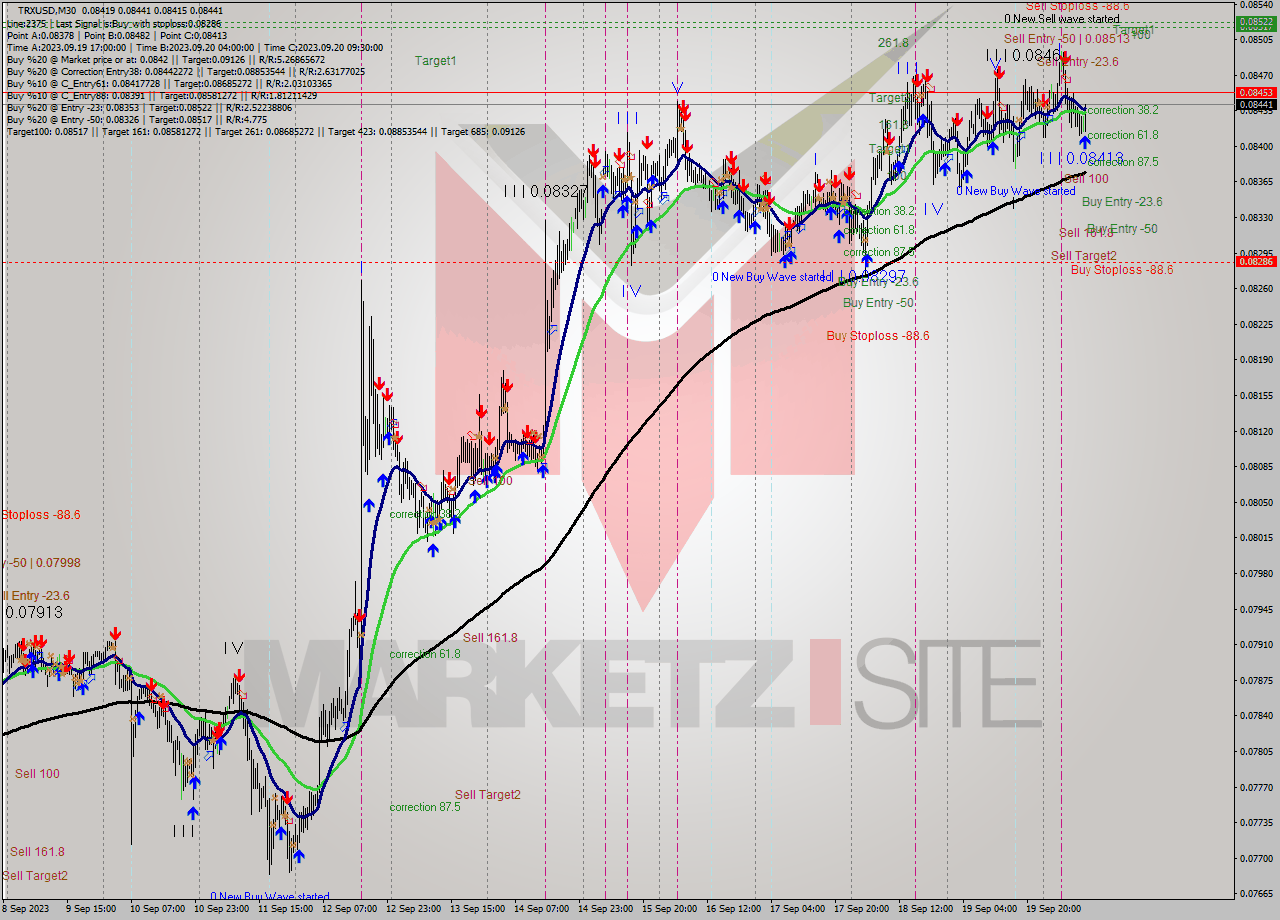This screenshot has width=1280, height=920.
Task: Click the 0.07770 price axis value
Action: point(1256,787)
